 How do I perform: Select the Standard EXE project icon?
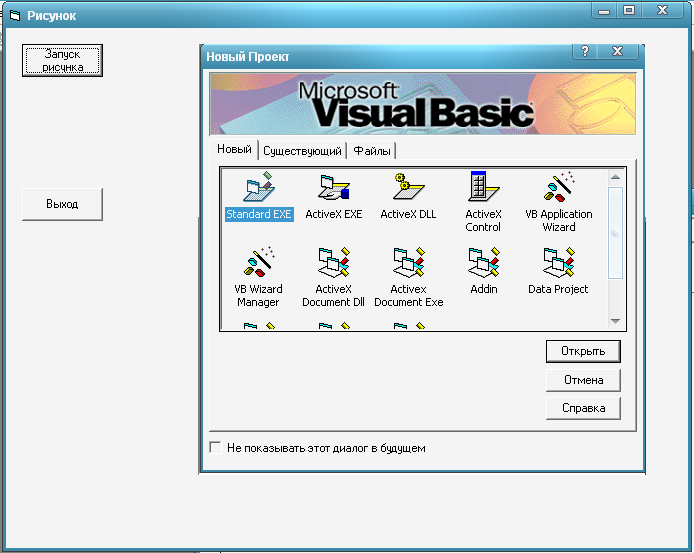point(259,188)
